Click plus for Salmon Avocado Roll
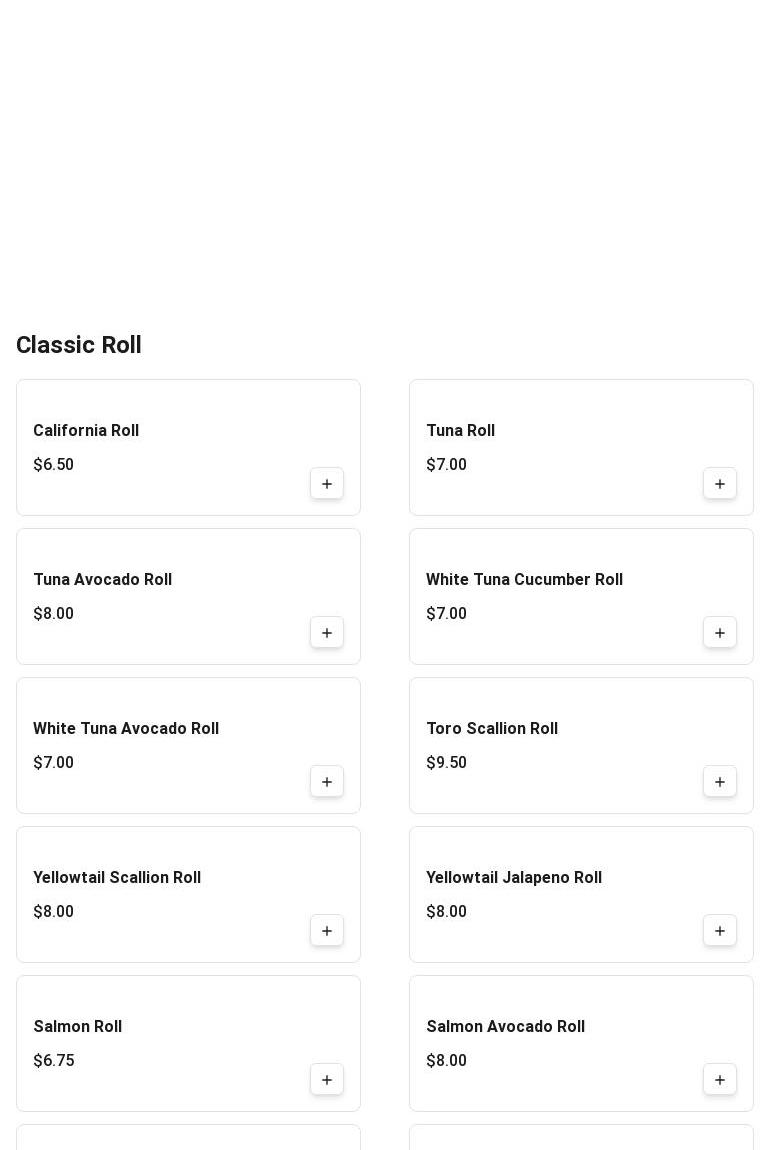Image resolution: width=770 pixels, height=1150 pixels. click(720, 1080)
